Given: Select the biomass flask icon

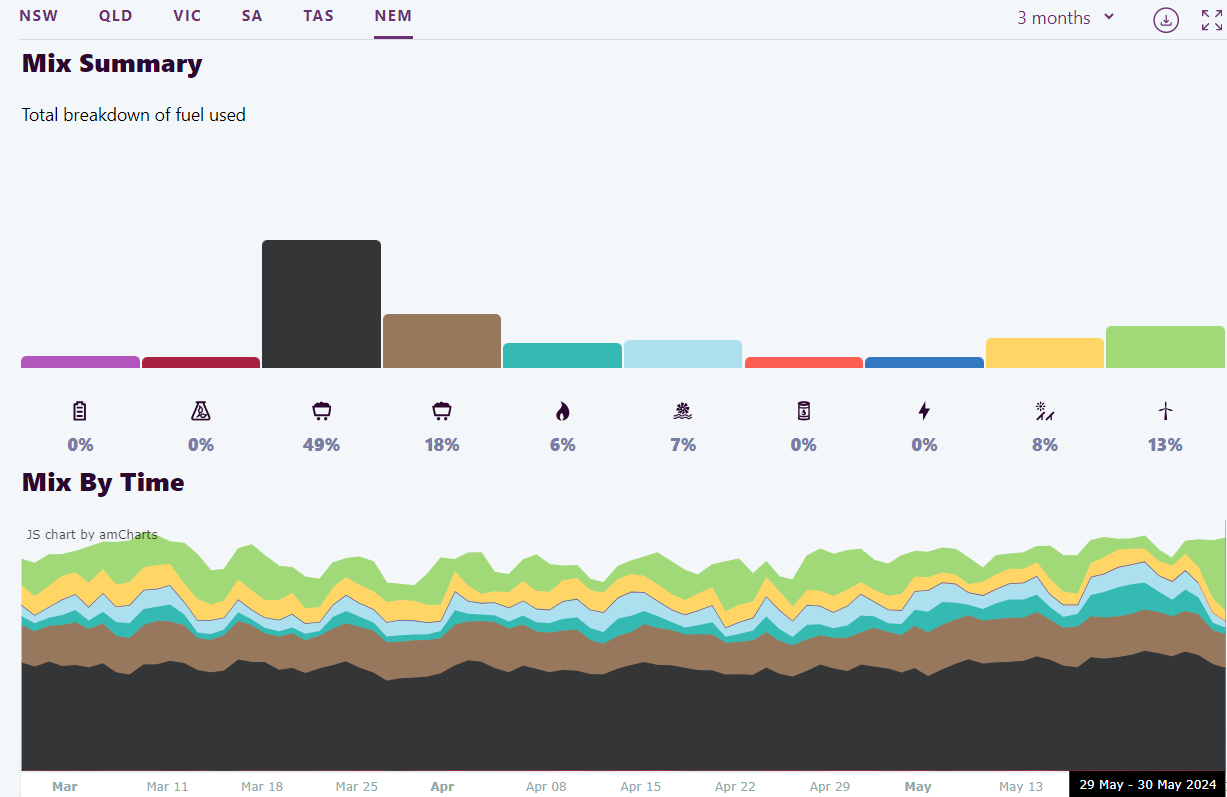Looking at the screenshot, I should [201, 411].
